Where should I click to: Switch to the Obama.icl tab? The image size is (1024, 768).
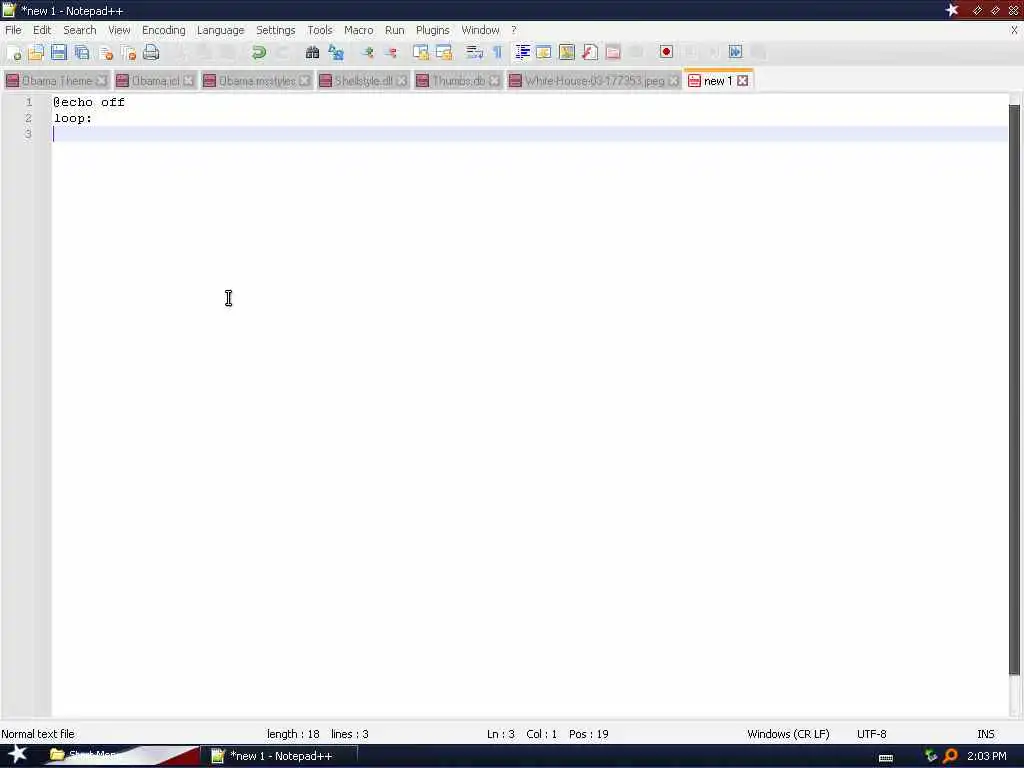[155, 81]
